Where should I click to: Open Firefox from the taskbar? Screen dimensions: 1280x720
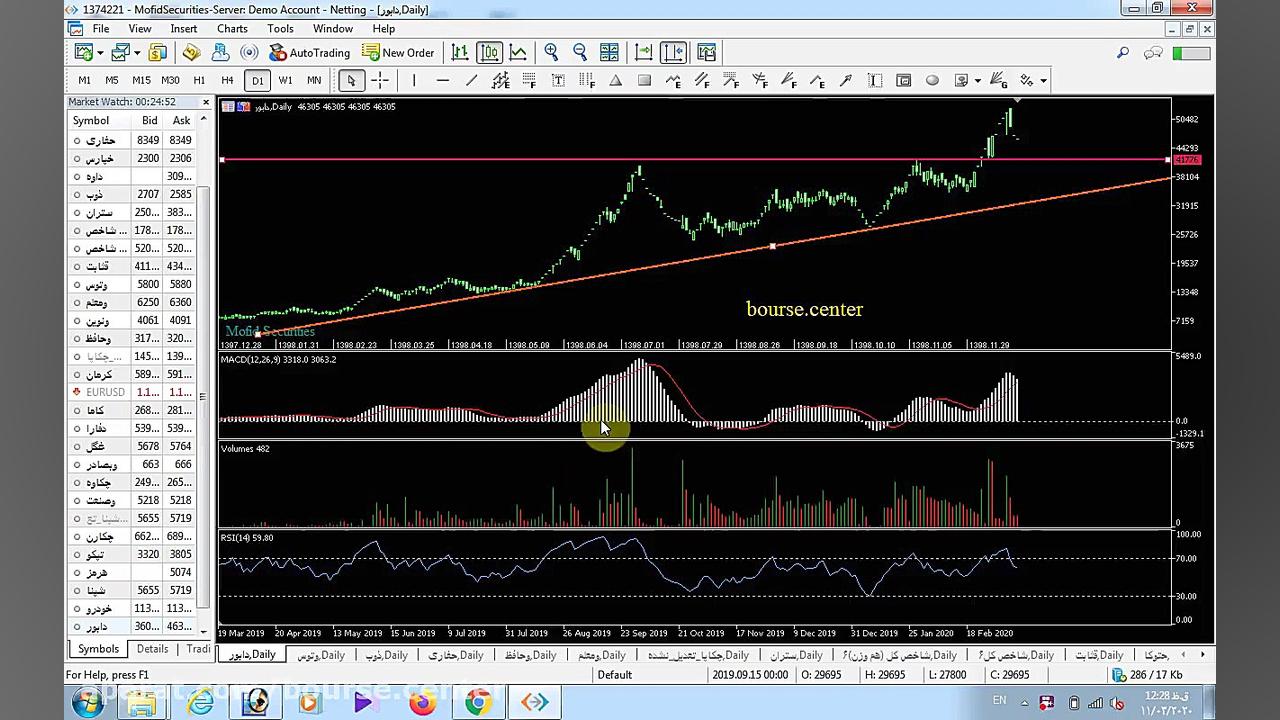[x=422, y=702]
